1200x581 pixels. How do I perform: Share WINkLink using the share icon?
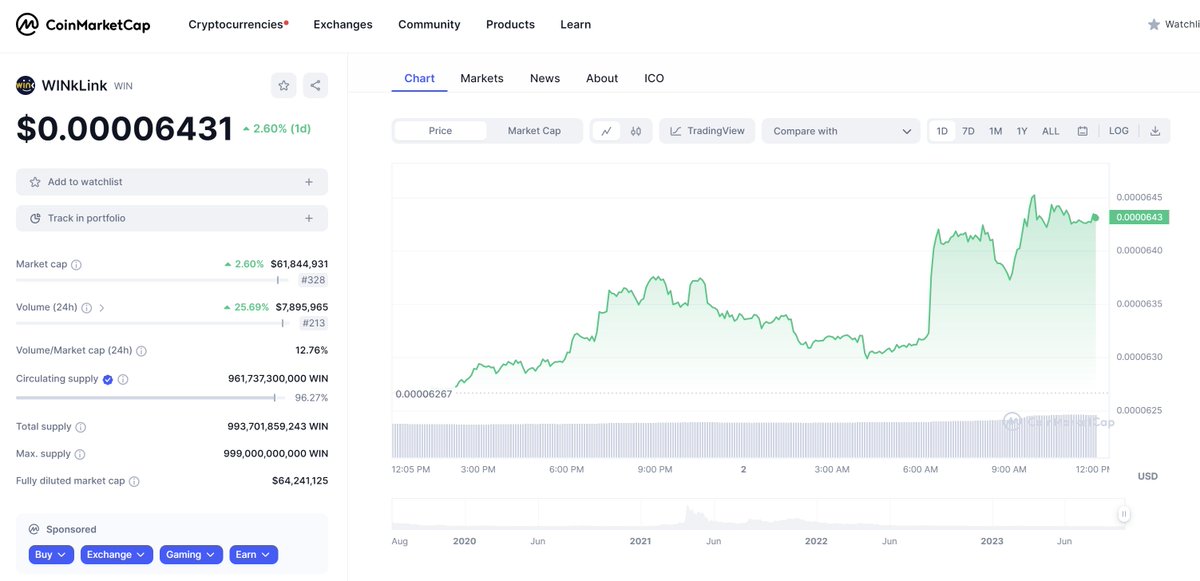pos(315,86)
